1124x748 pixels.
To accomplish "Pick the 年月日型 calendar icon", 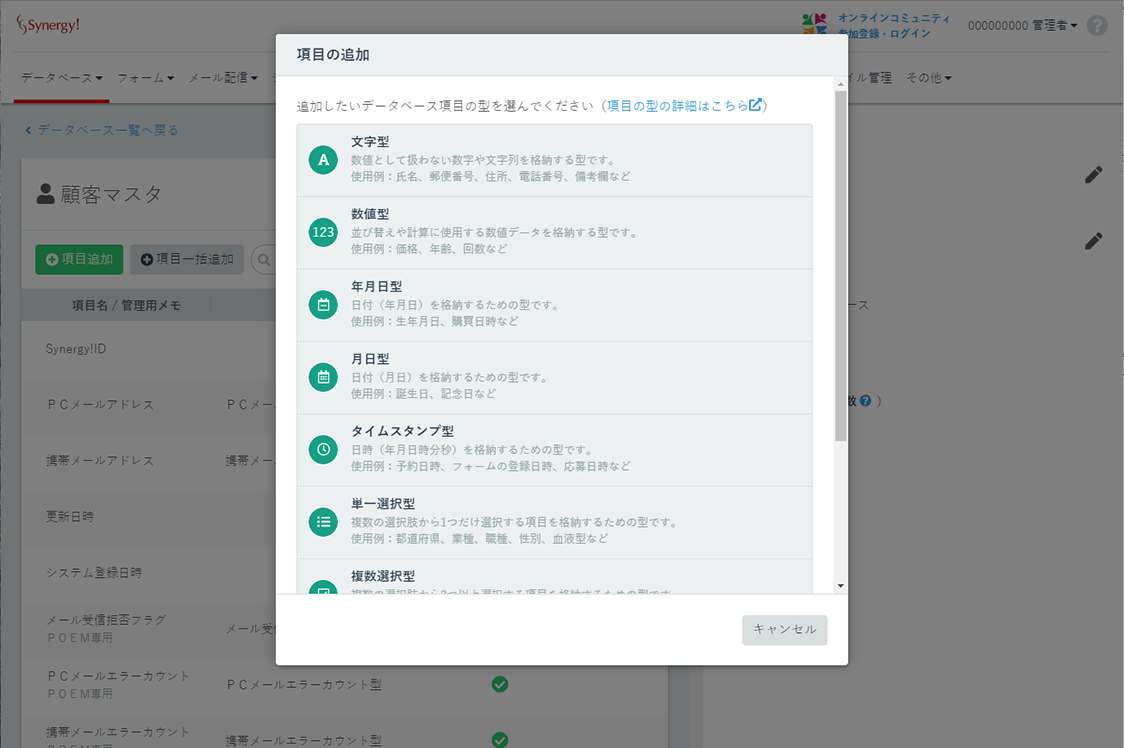I will pyautogui.click(x=323, y=305).
